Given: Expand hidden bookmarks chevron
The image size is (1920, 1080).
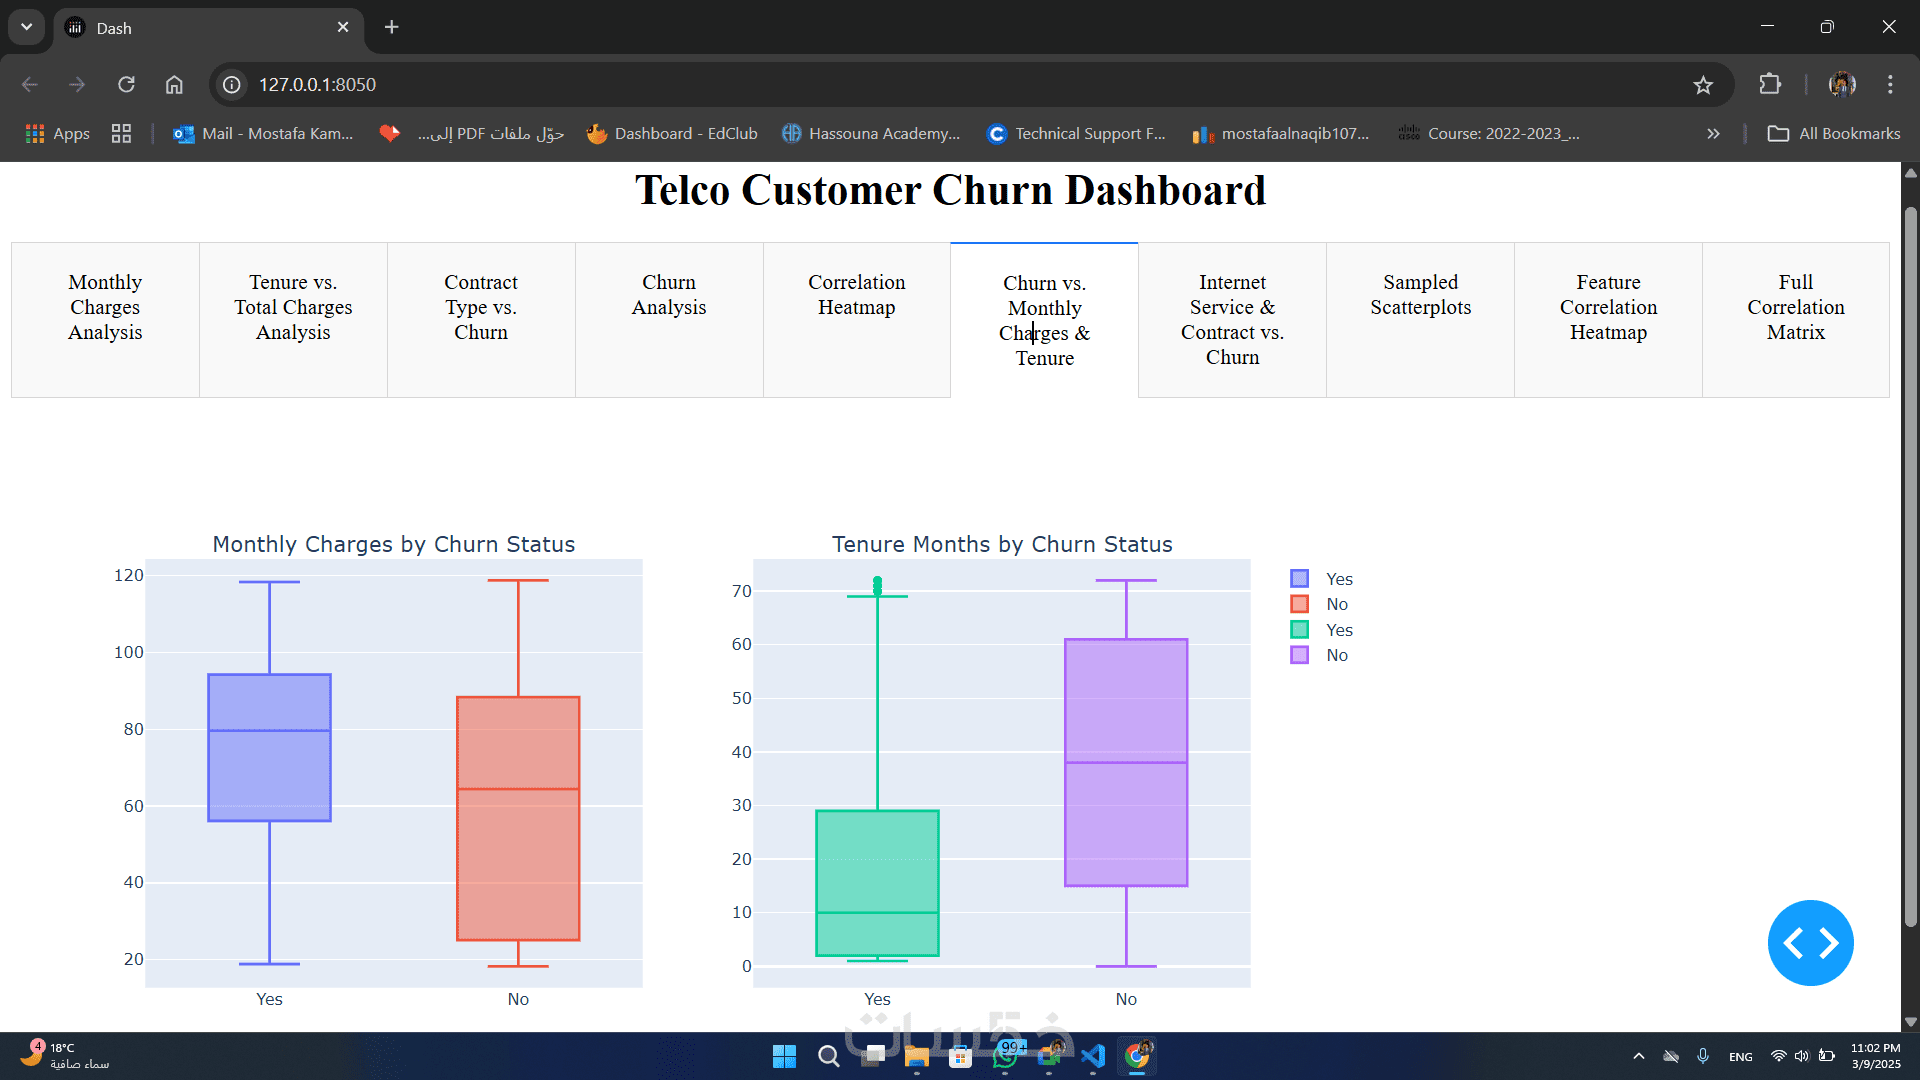Looking at the screenshot, I should (1713, 134).
